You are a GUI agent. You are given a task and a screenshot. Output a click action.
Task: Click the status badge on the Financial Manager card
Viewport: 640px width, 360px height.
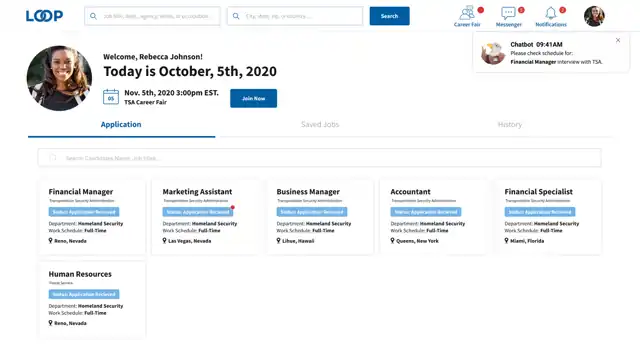pyautogui.click(x=84, y=212)
